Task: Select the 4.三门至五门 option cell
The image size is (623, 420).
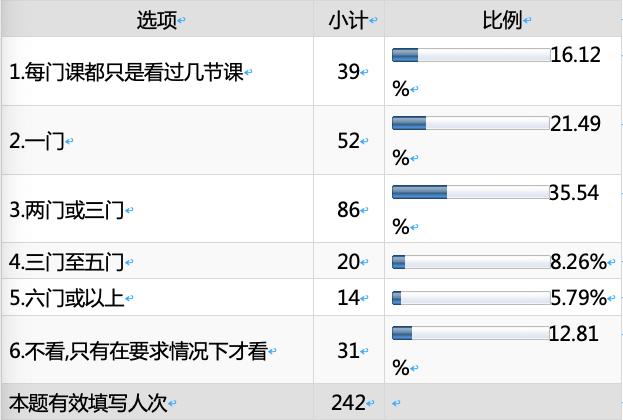Action: [x=65, y=262]
